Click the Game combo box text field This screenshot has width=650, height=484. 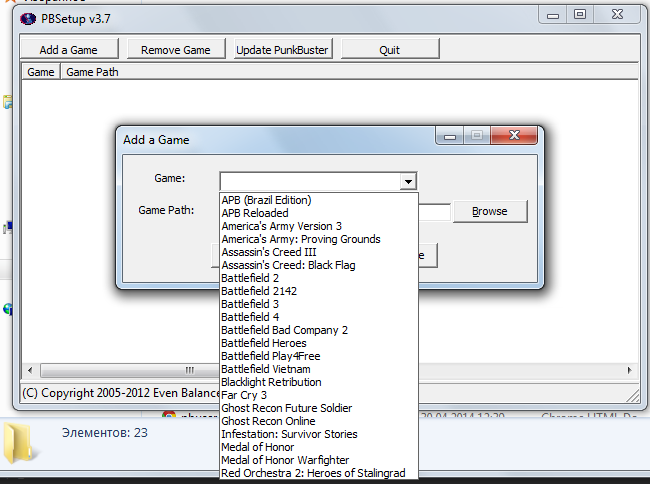coord(310,182)
